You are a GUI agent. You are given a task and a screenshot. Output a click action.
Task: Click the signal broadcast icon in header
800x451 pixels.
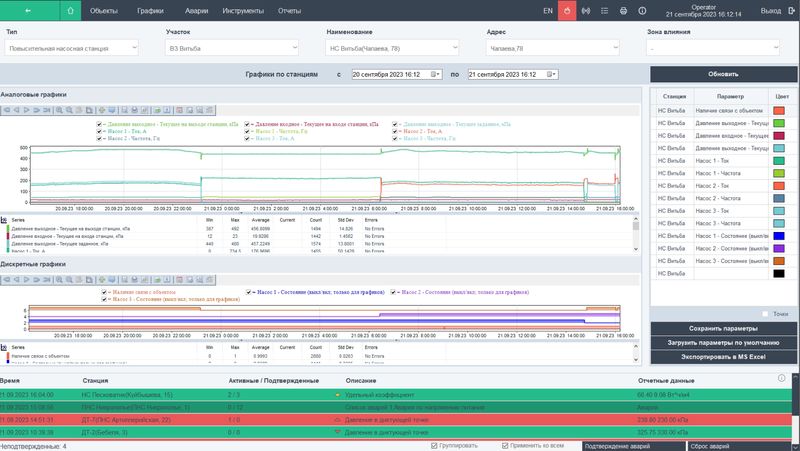pos(586,11)
